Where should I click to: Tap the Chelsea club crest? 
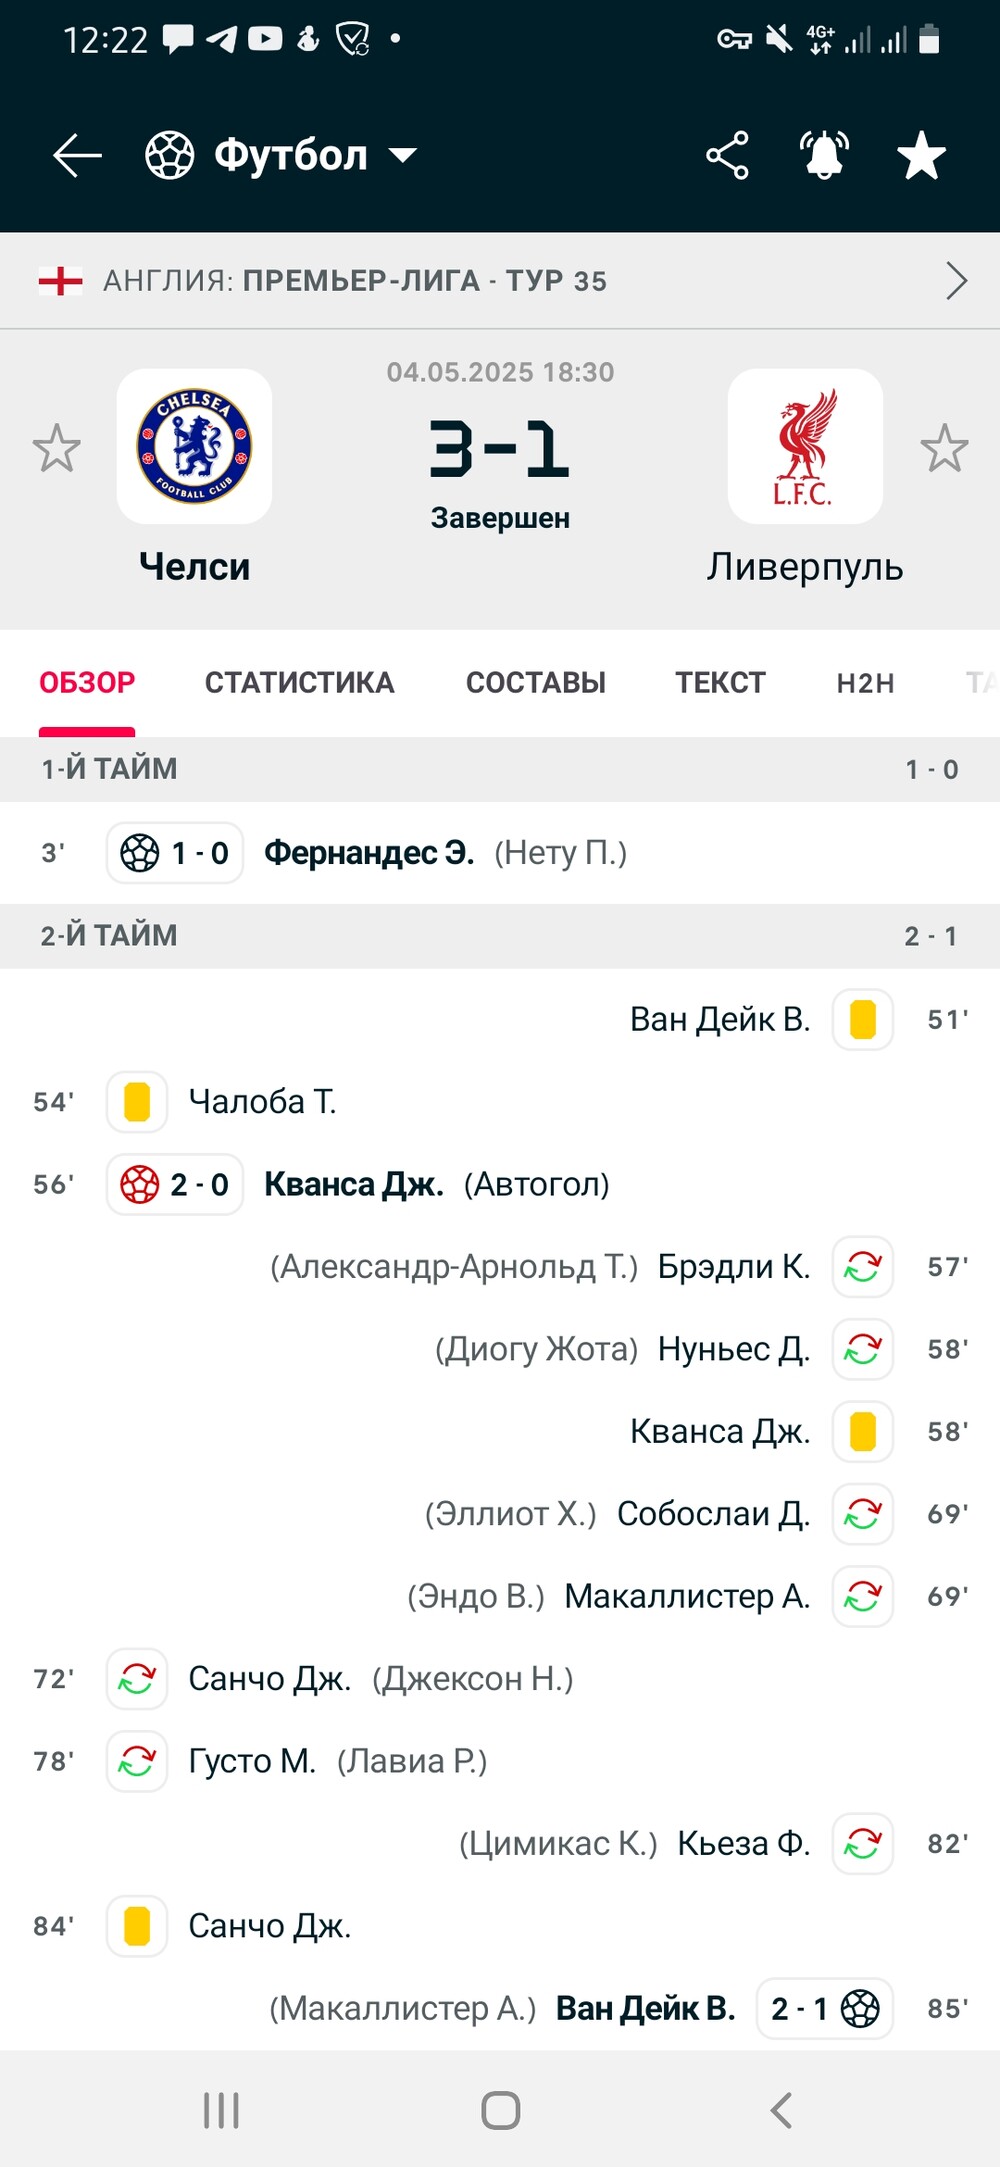pos(194,446)
